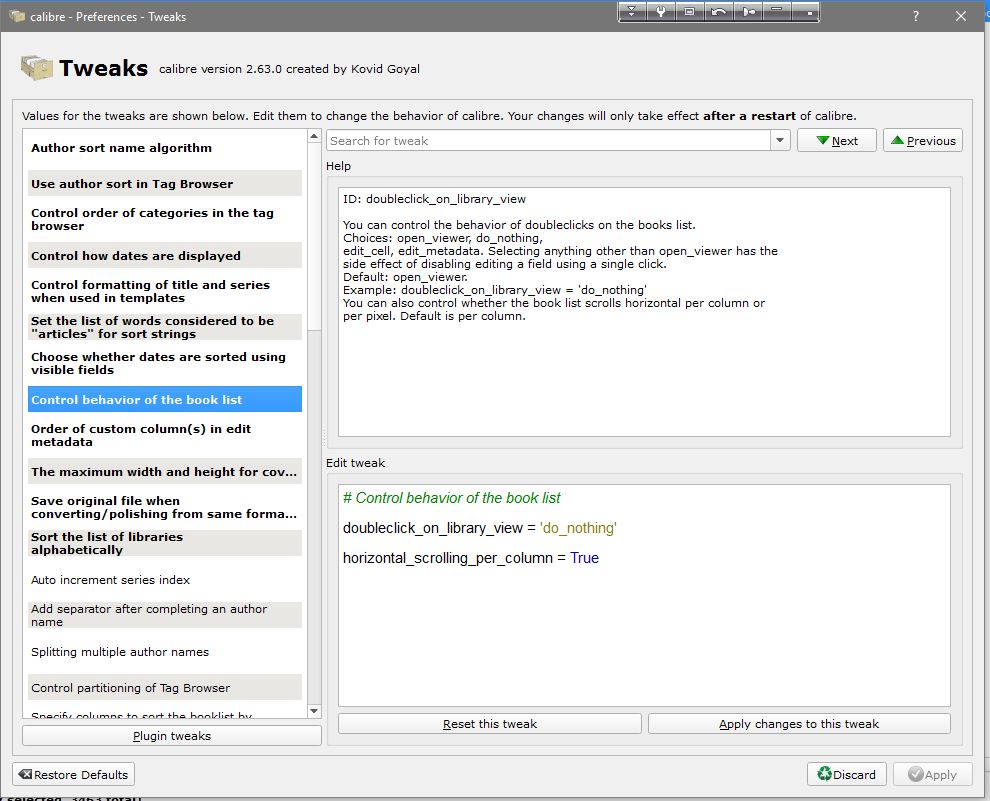Click the undo arrow in floating toolbar
This screenshot has height=801, width=990.
(719, 12)
